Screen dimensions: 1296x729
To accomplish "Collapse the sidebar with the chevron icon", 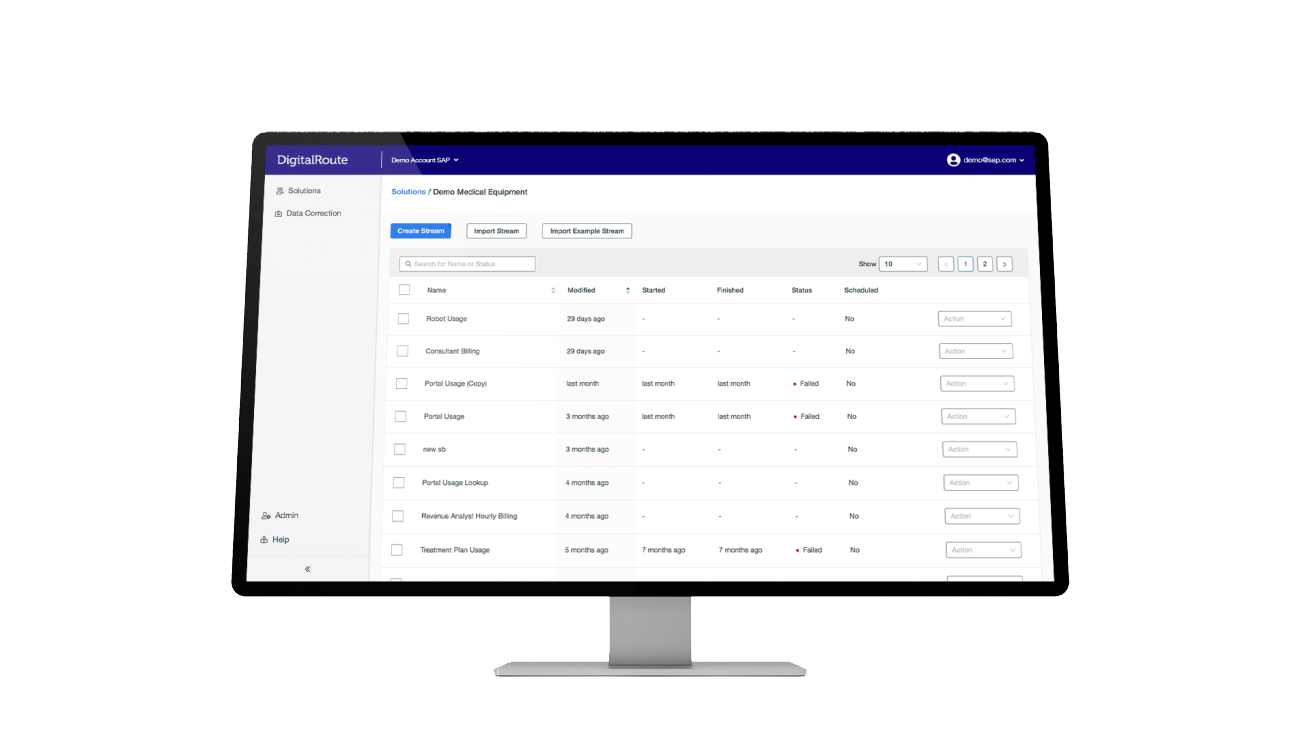I will tap(307, 568).
